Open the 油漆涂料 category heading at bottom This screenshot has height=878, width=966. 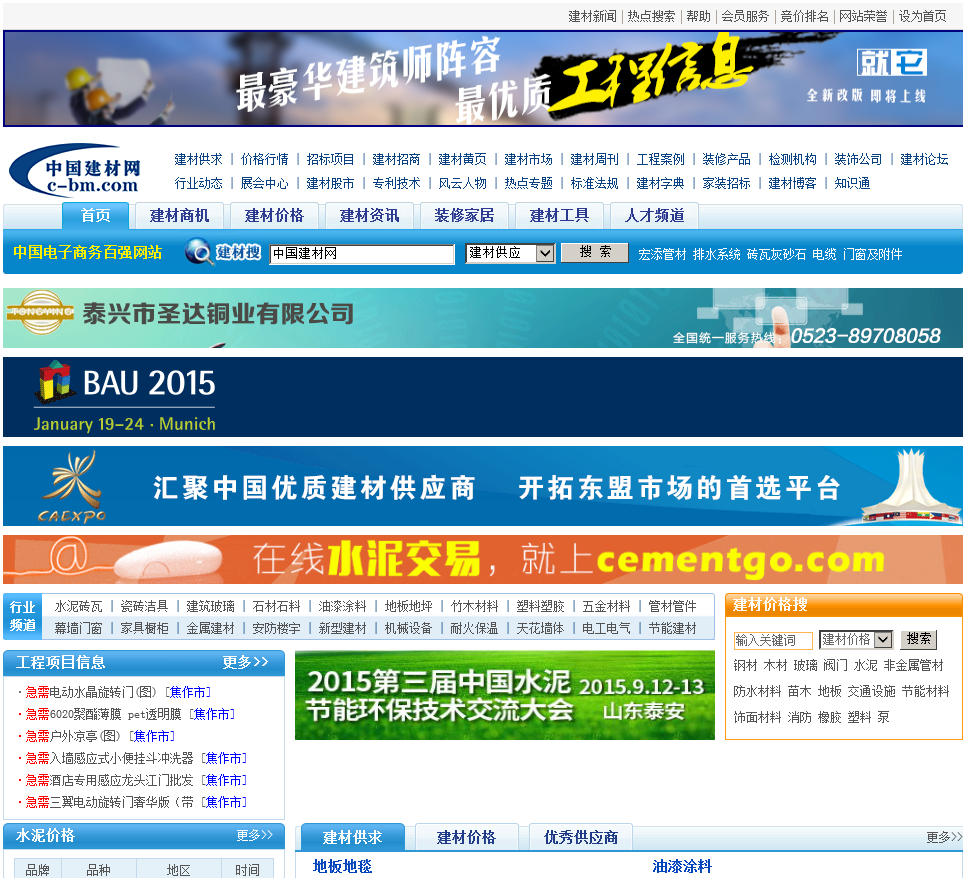pyautogui.click(x=682, y=866)
